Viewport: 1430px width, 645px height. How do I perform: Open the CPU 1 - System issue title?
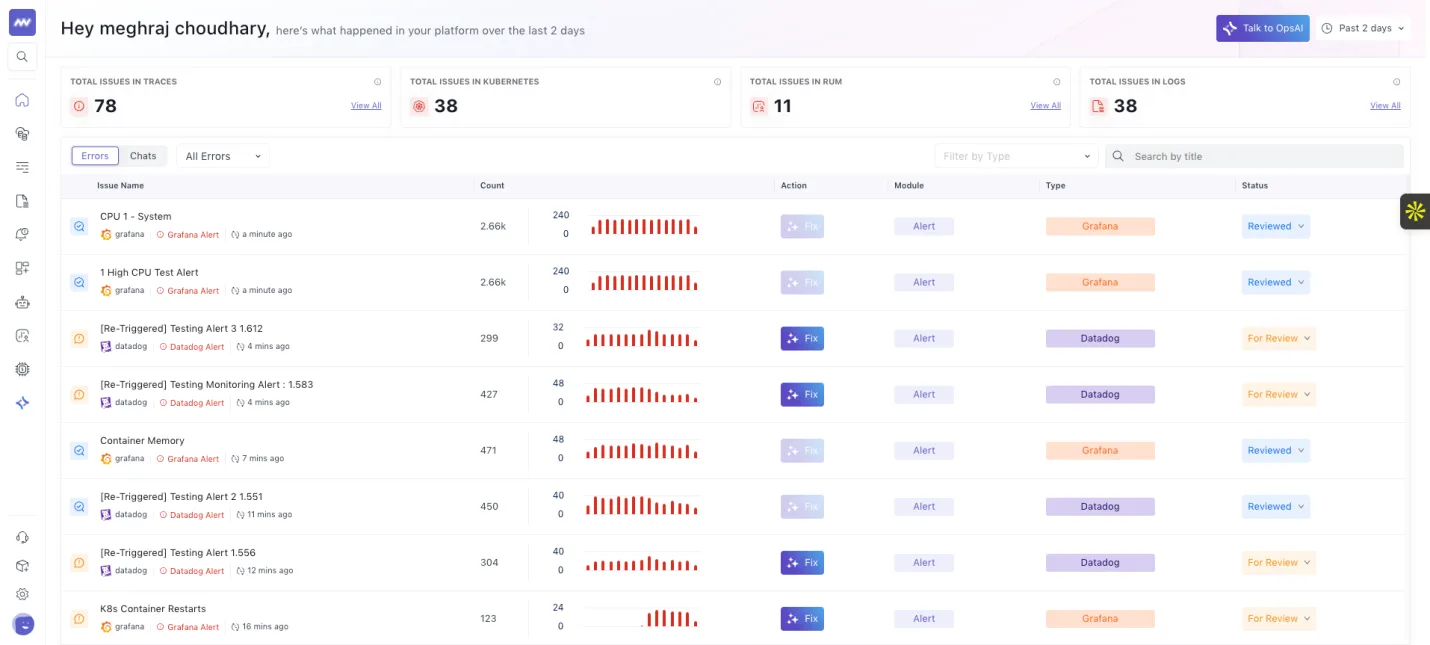tap(136, 217)
